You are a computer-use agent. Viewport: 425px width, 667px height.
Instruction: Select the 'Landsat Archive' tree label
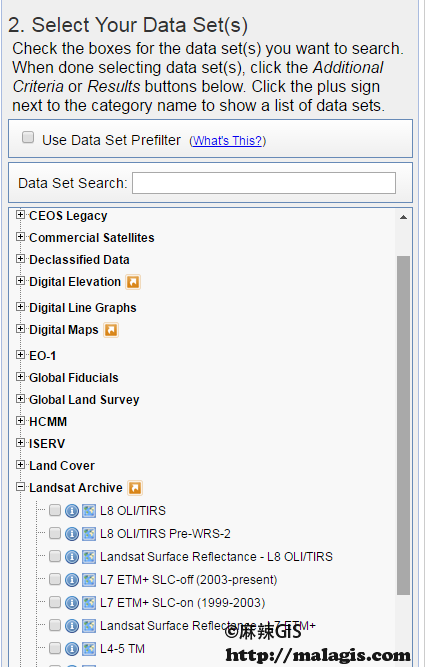pyautogui.click(x=76, y=488)
